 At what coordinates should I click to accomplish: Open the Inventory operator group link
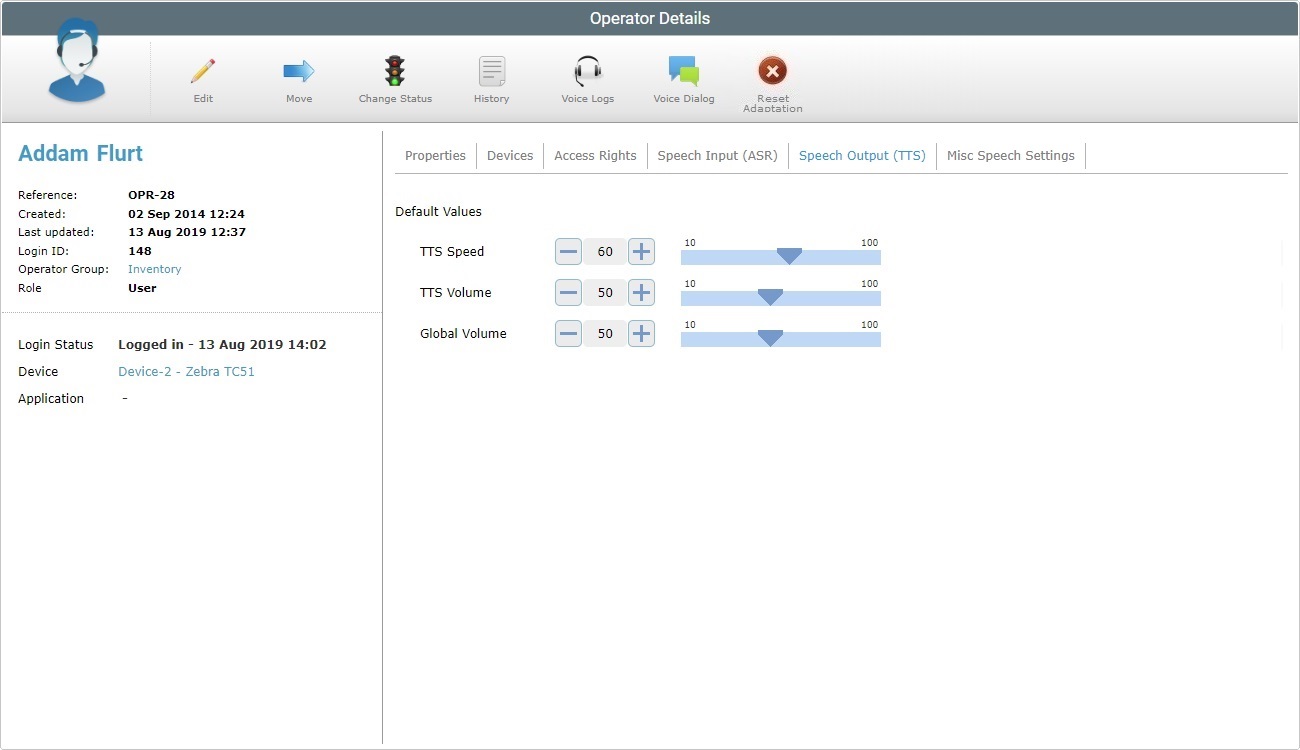click(x=154, y=269)
